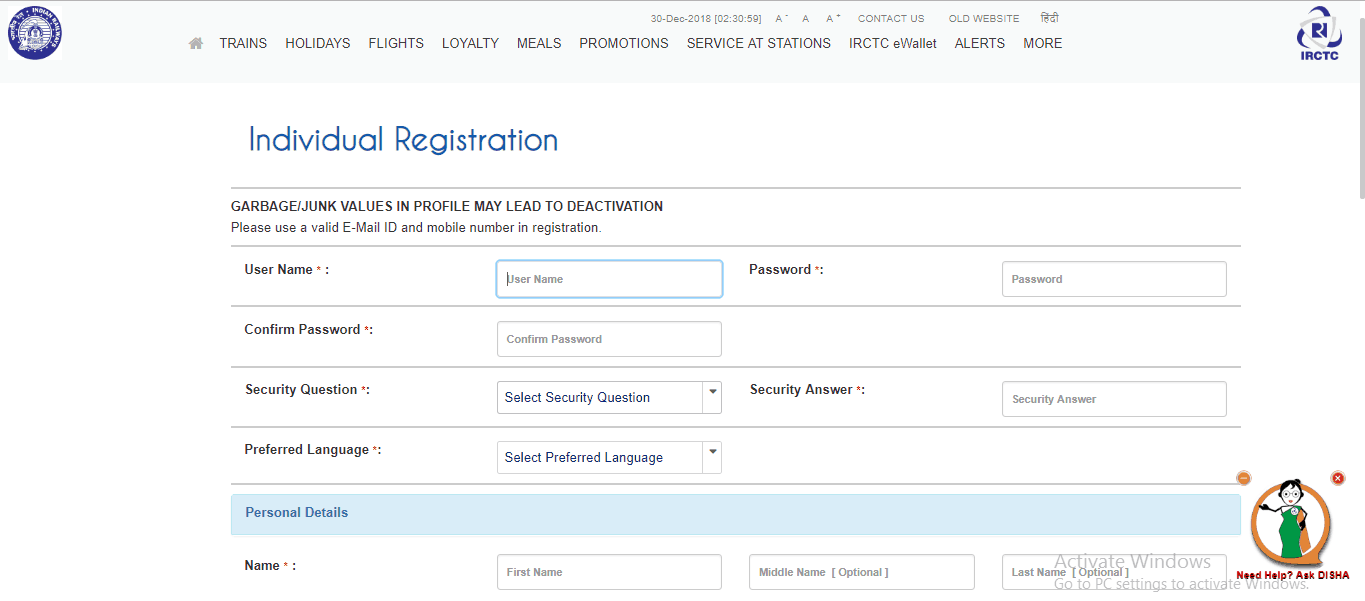Screen dimensions: 1365x601
Task: Go to the home page icon
Action: click(196, 43)
